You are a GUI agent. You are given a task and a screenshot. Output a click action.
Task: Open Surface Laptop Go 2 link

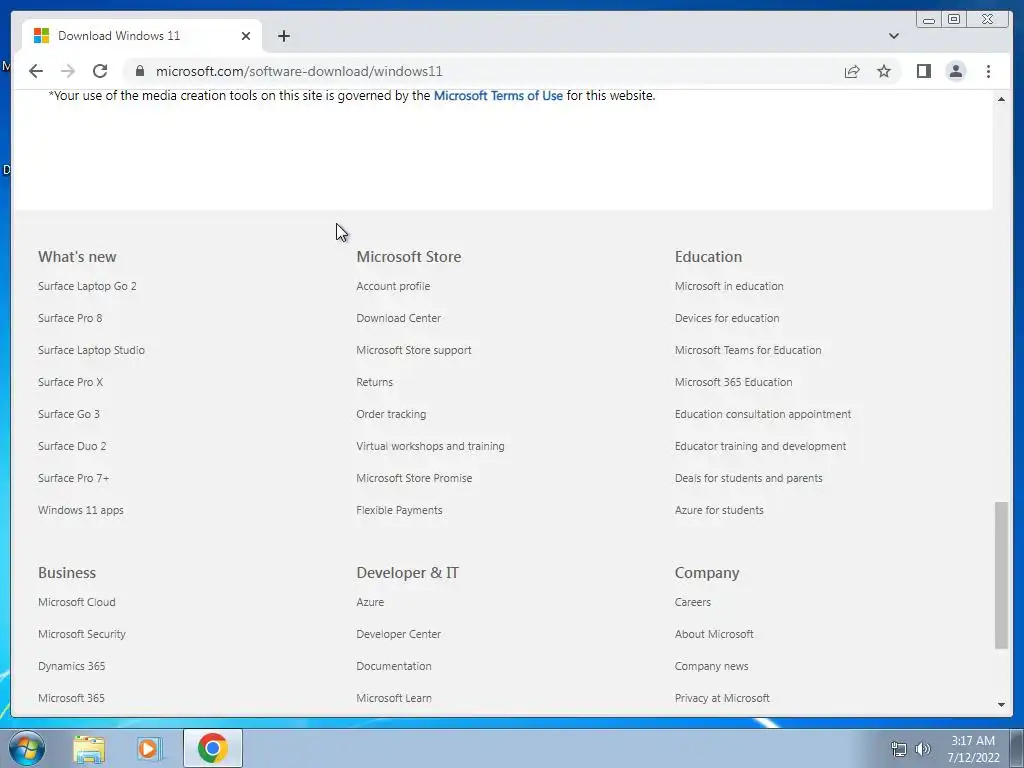point(87,286)
